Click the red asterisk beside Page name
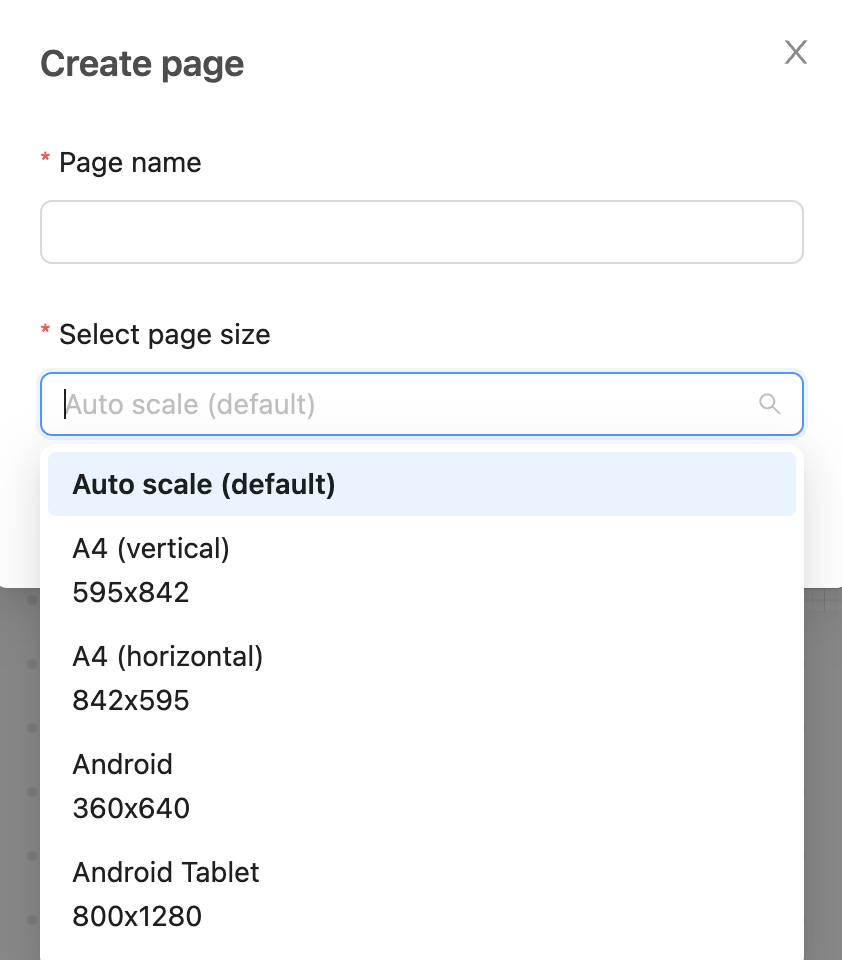 coord(45,160)
